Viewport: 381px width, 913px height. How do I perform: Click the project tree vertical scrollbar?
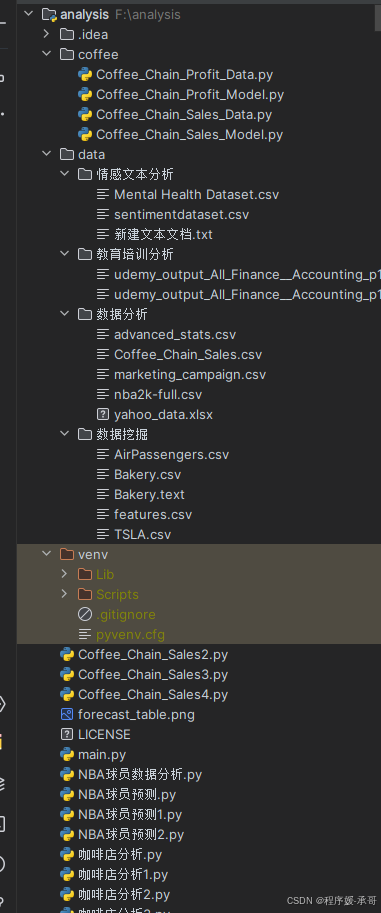click(x=378, y=16)
